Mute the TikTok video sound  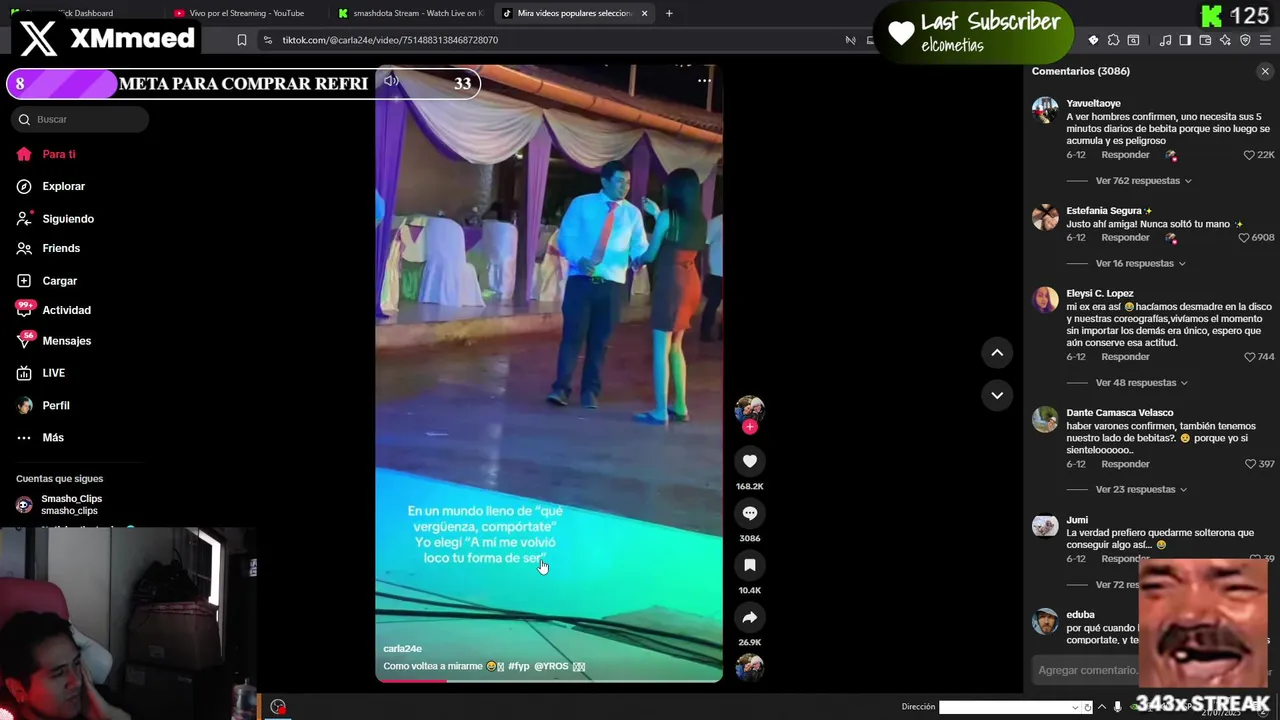(391, 81)
